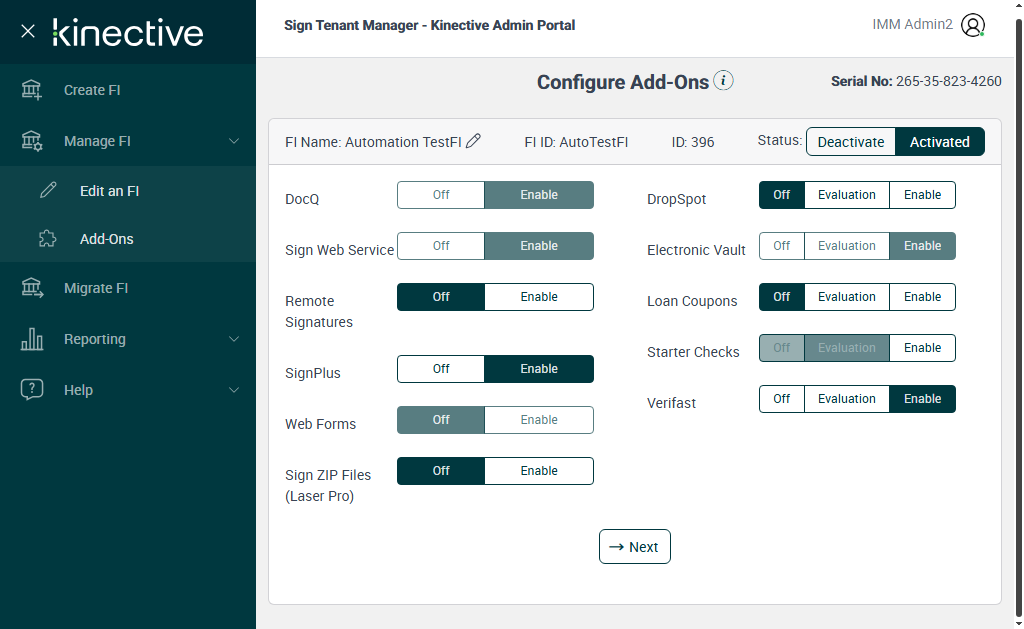
Task: Enable Starter Checks
Action: 922,347
